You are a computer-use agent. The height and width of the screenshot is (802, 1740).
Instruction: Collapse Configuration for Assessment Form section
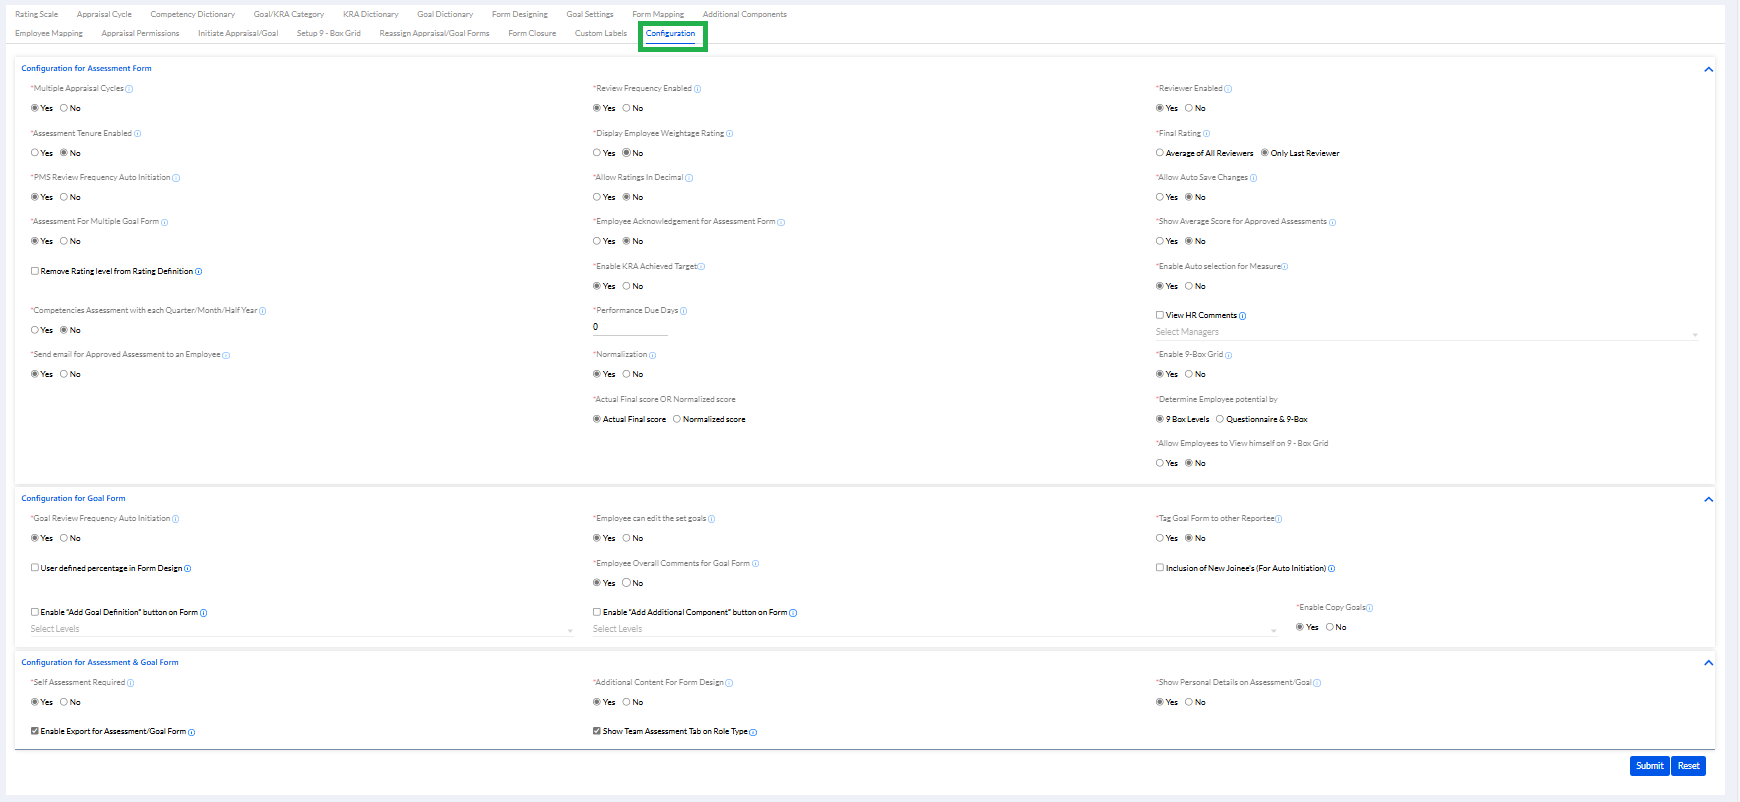coord(1708,69)
